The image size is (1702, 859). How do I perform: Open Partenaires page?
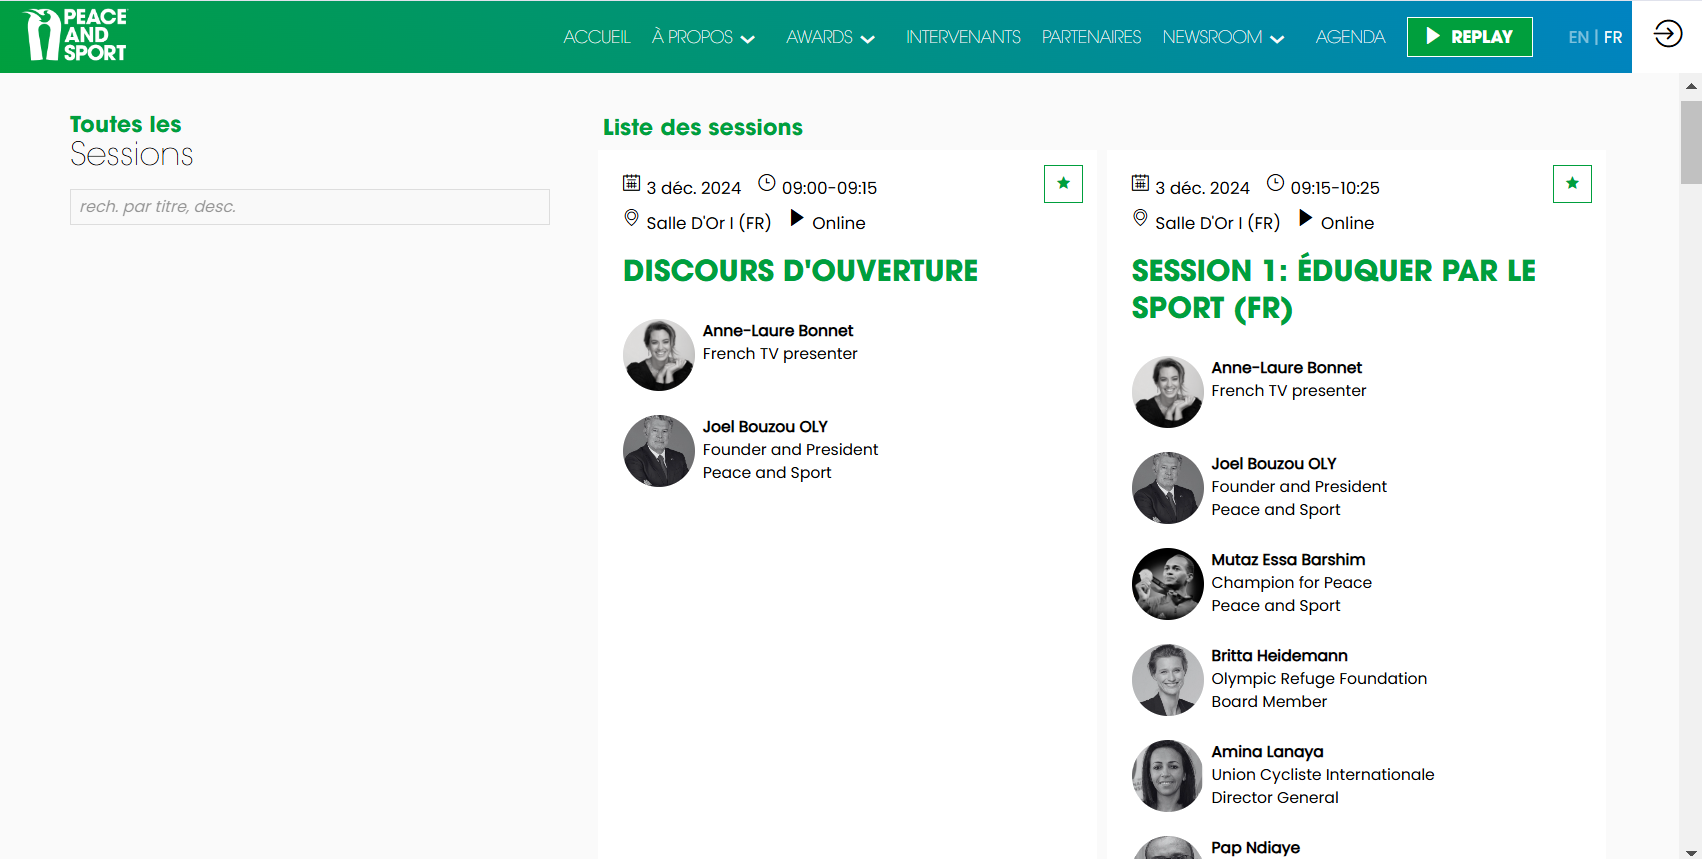tap(1091, 37)
